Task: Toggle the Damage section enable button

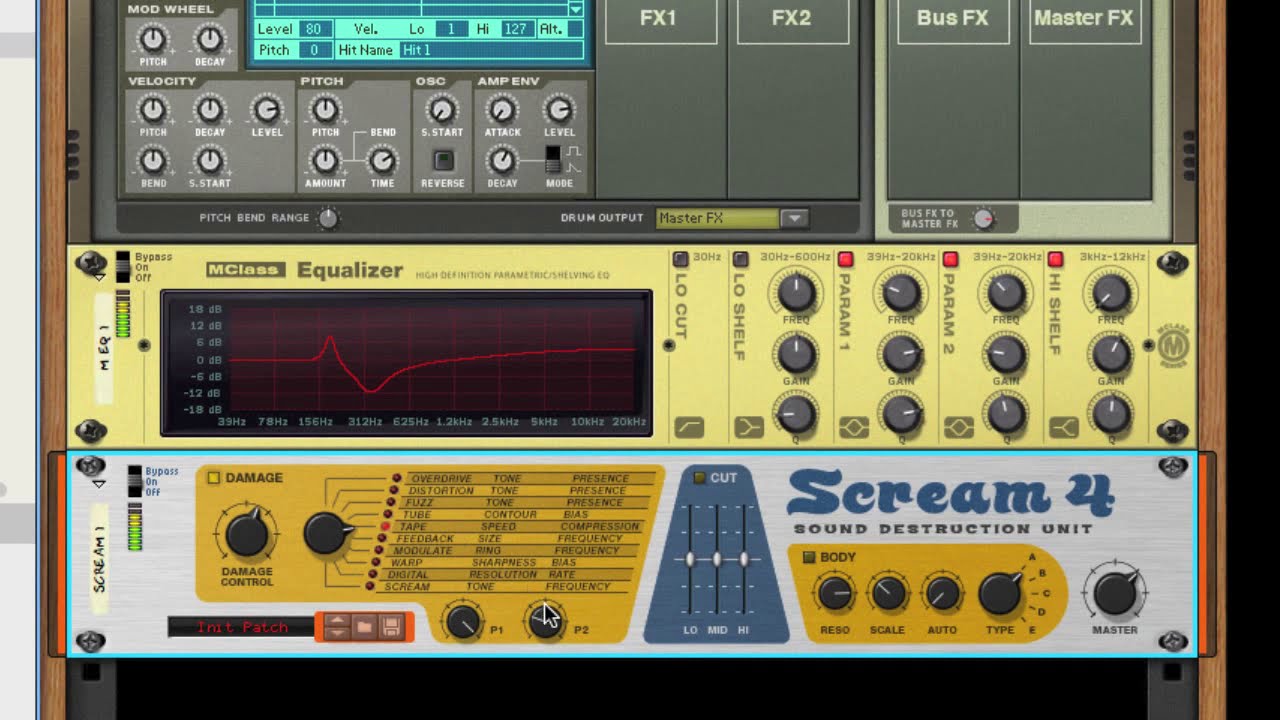Action: pyautogui.click(x=214, y=478)
